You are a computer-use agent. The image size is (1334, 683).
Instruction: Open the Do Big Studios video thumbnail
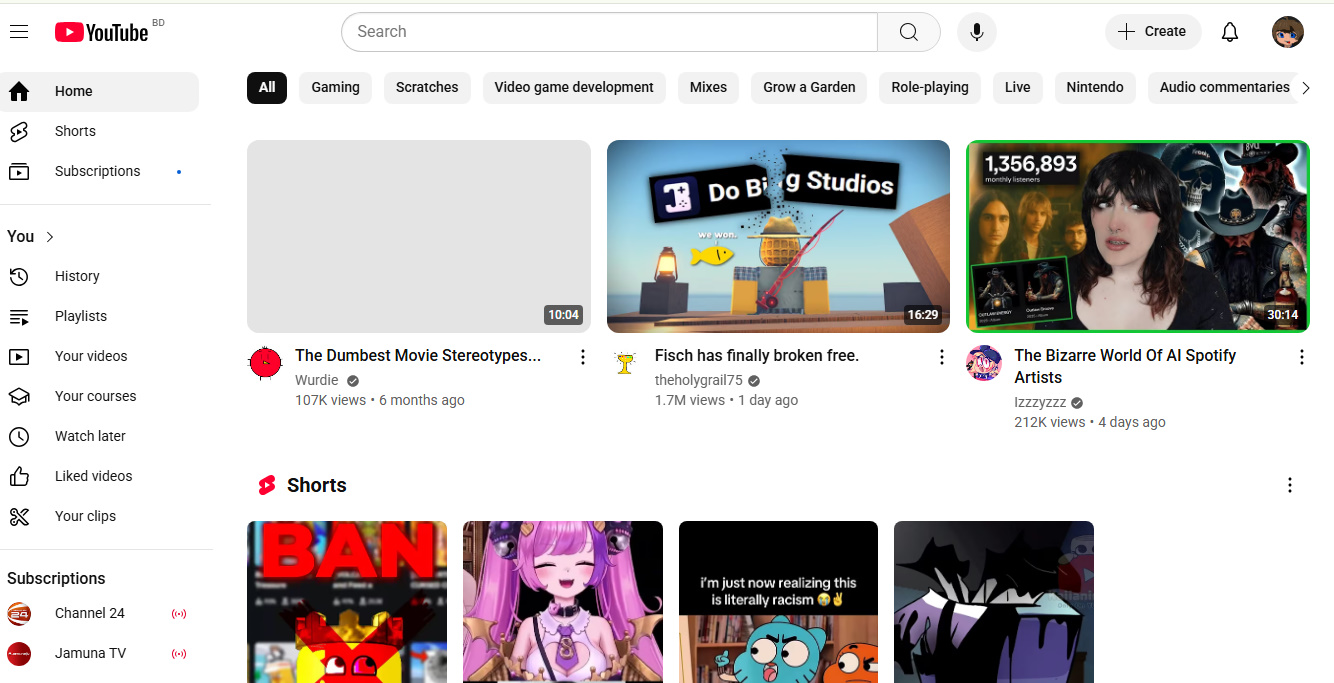tap(778, 236)
